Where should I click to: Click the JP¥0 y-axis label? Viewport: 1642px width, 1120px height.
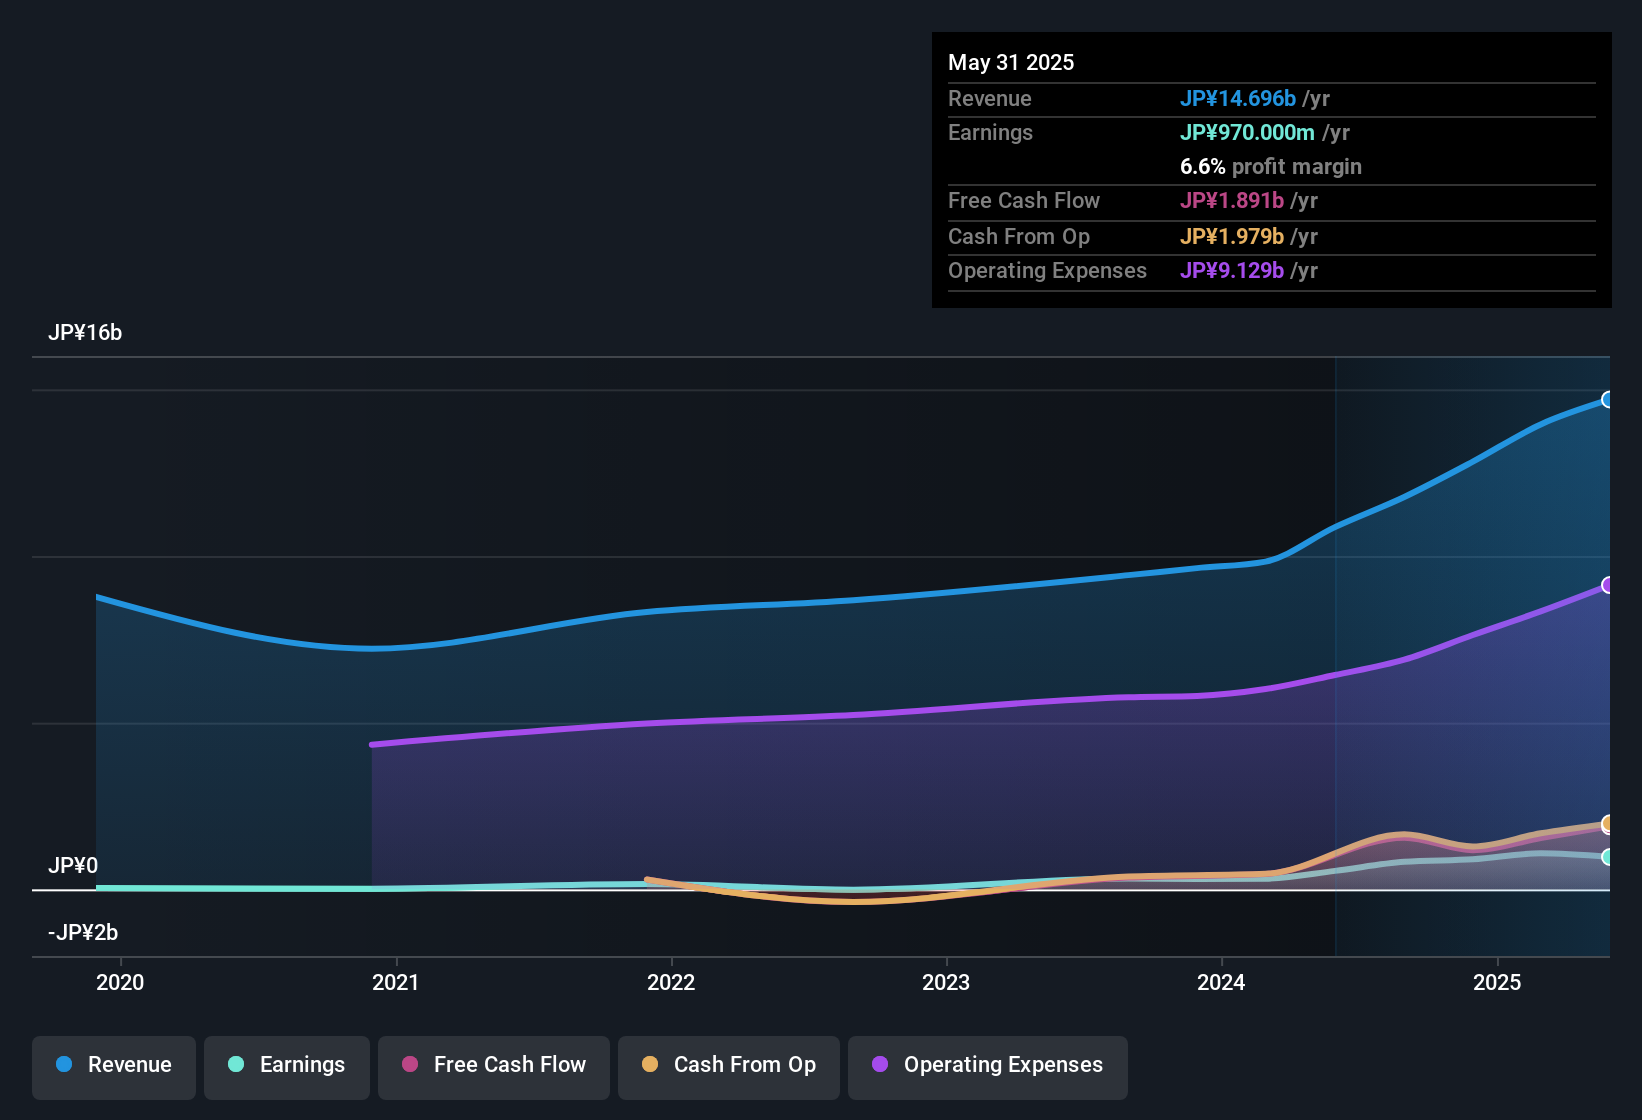tap(73, 866)
